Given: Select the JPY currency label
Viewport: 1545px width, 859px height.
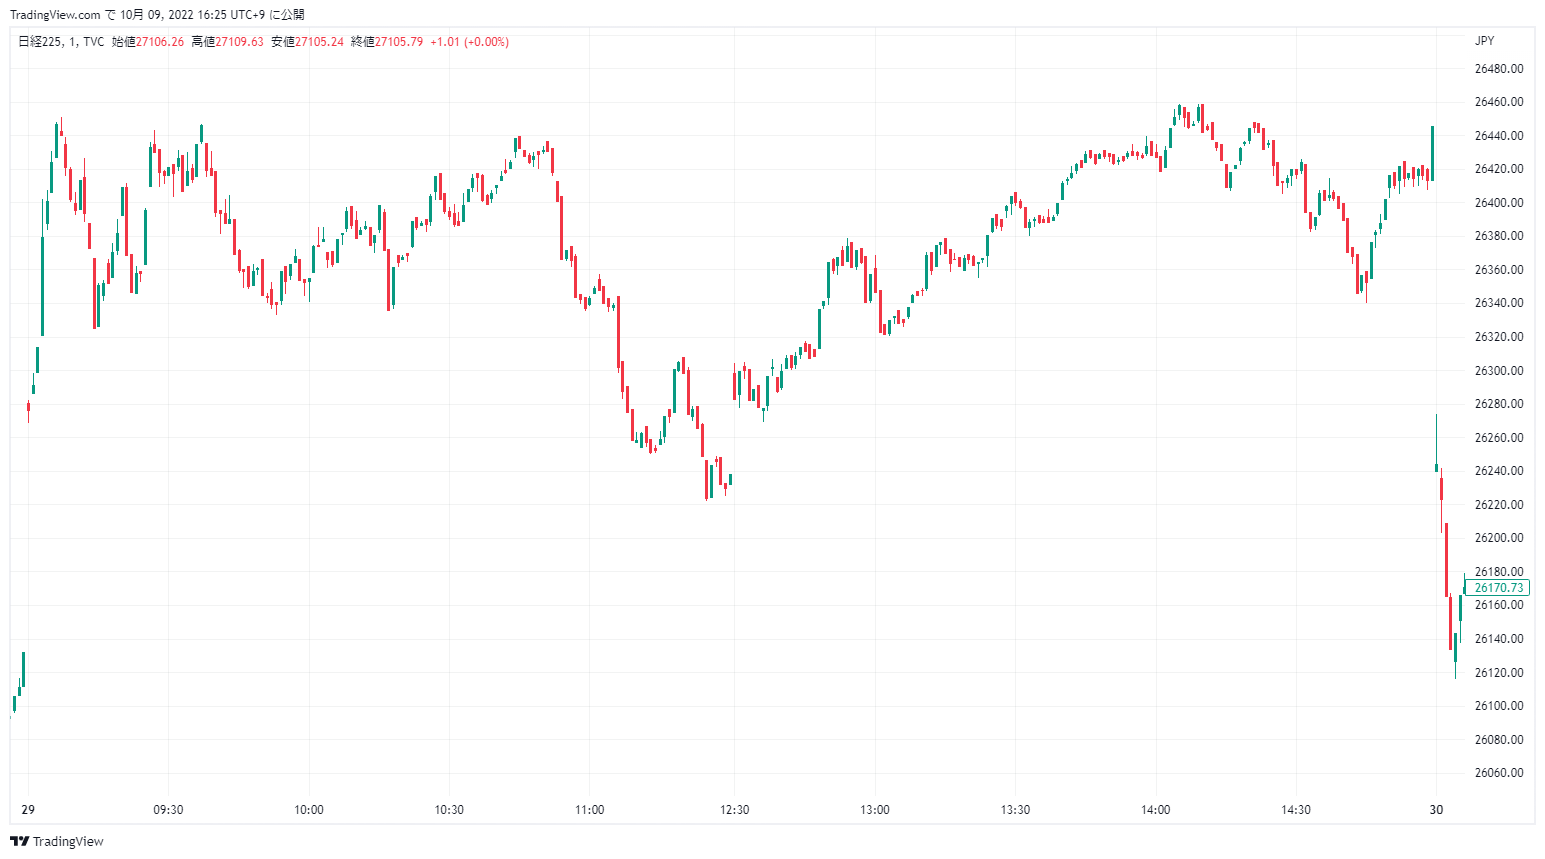Looking at the screenshot, I should tap(1484, 41).
